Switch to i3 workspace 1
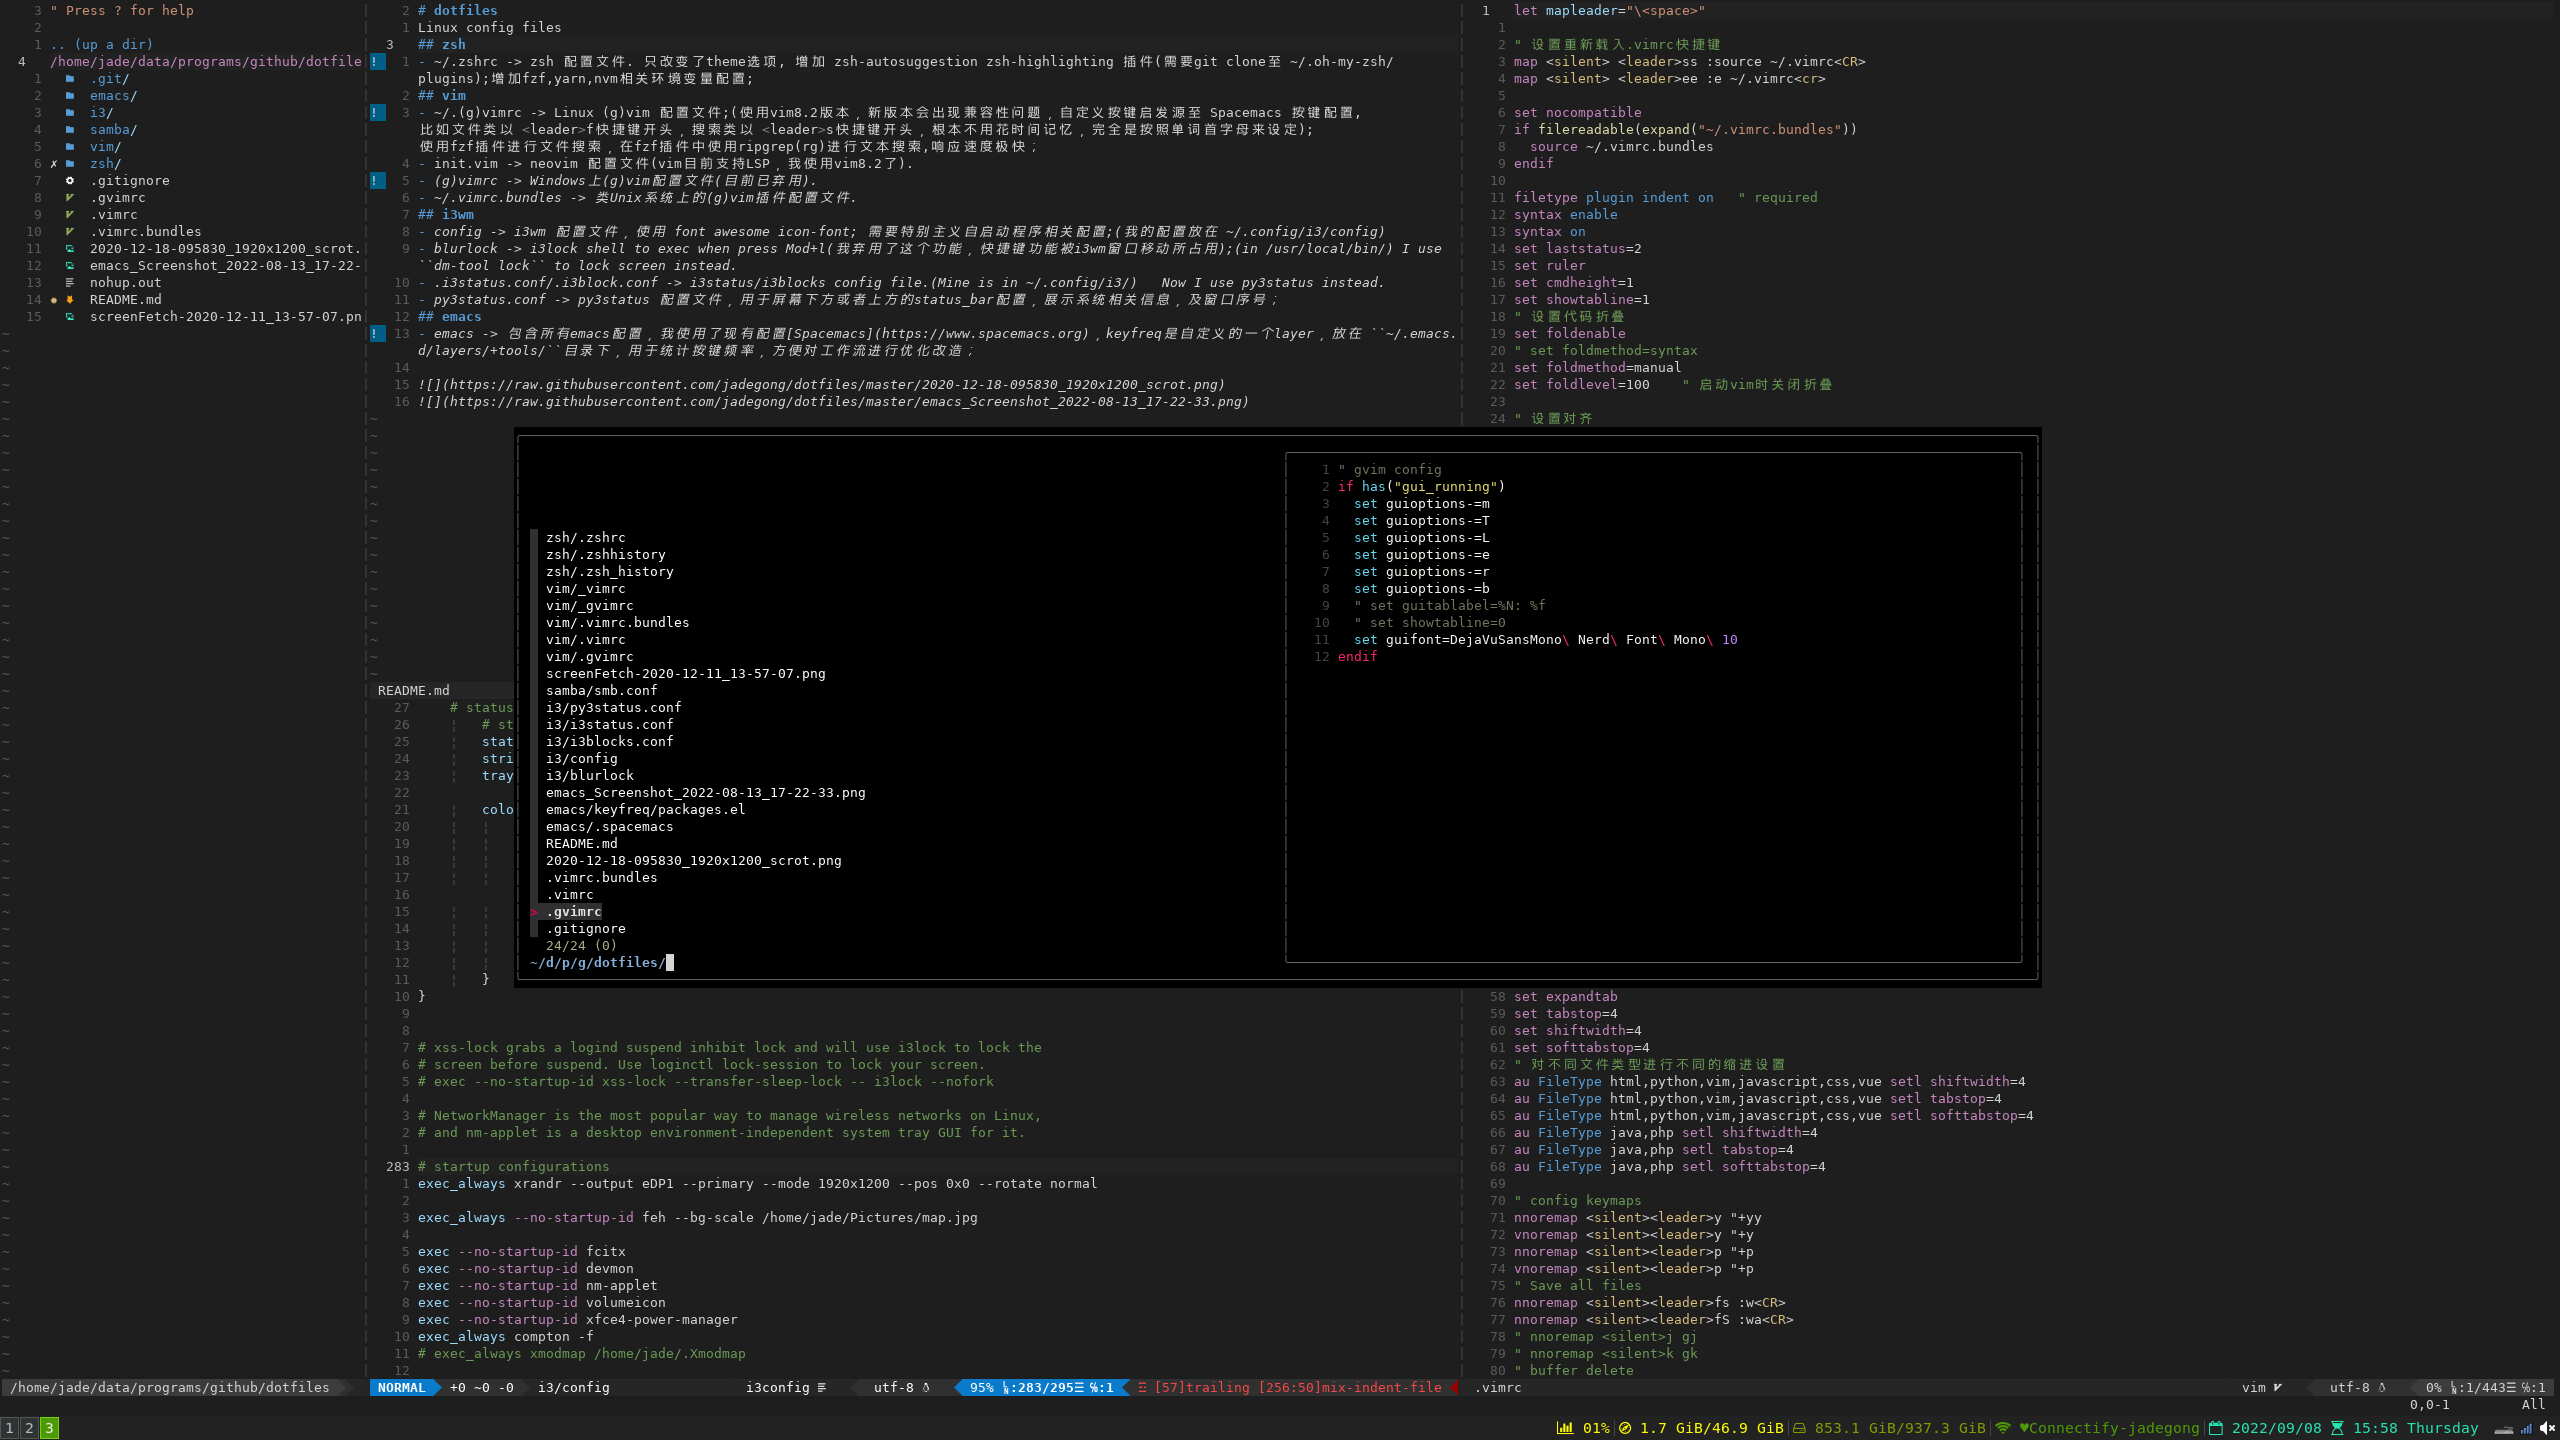 pos(10,1428)
